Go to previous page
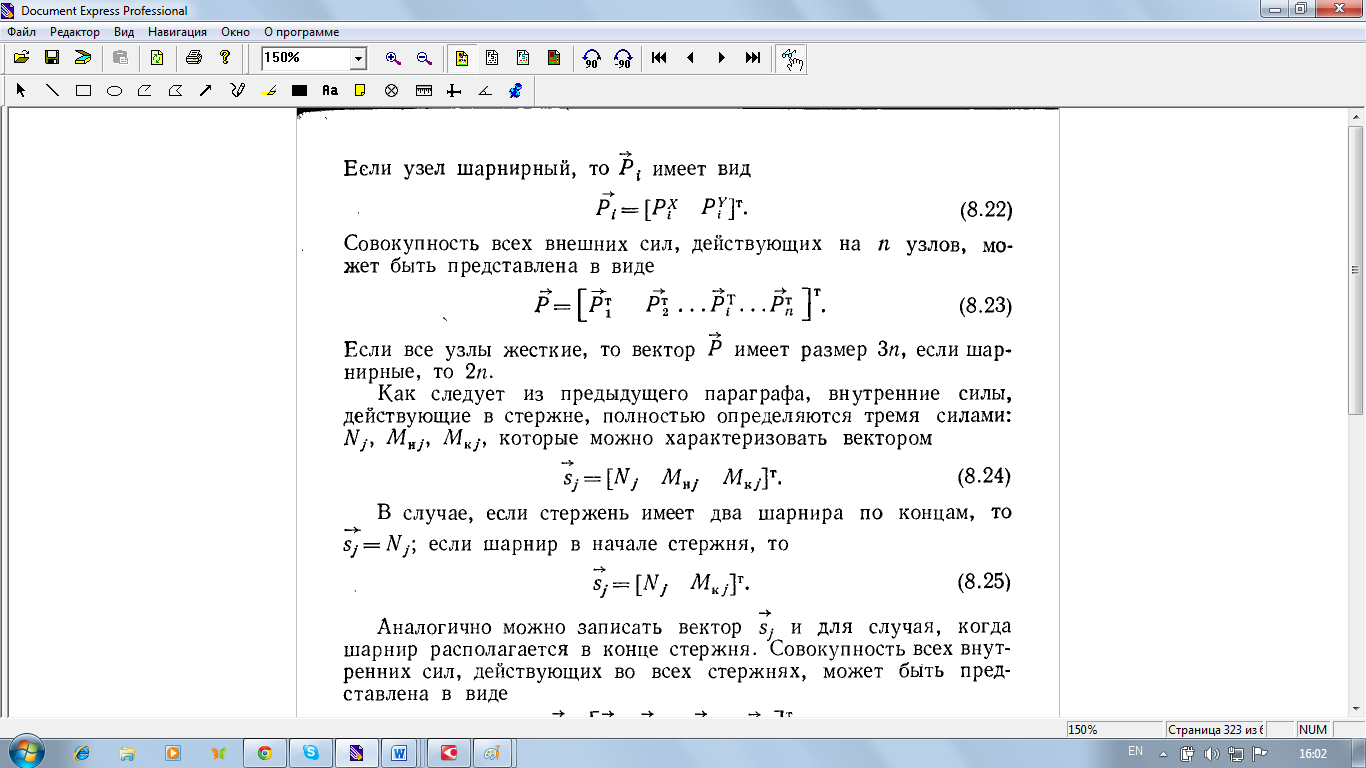Viewport: 1366px width, 768px height. (690, 58)
